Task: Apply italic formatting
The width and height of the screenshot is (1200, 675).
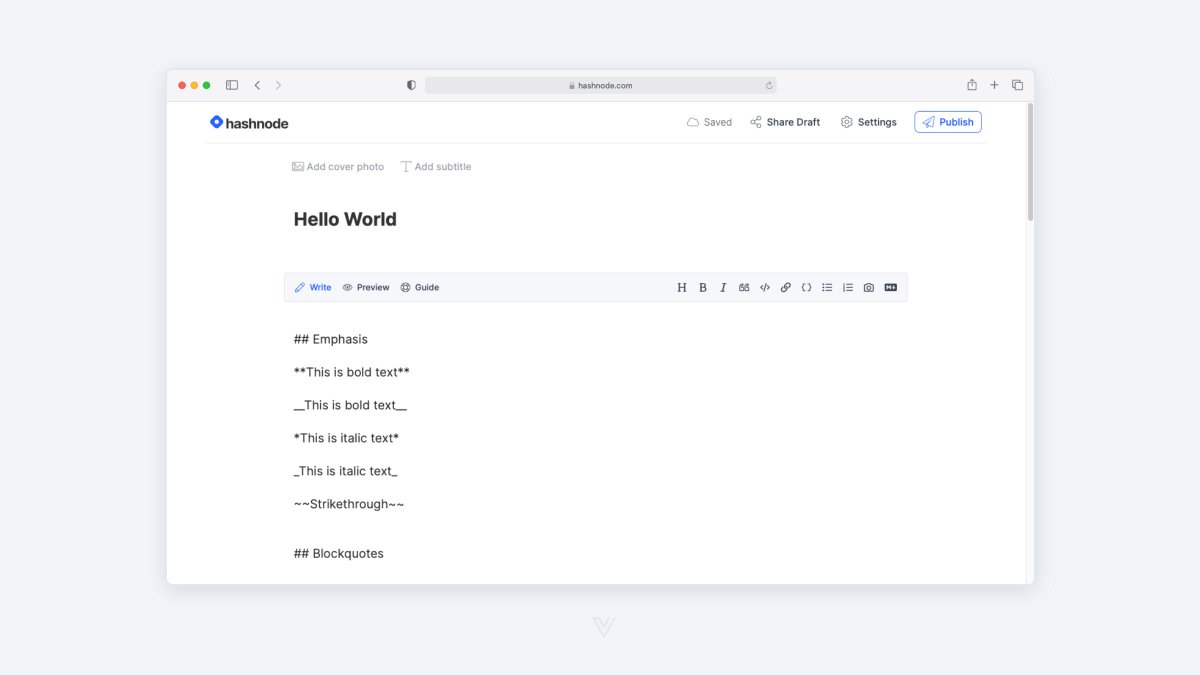Action: [x=723, y=287]
